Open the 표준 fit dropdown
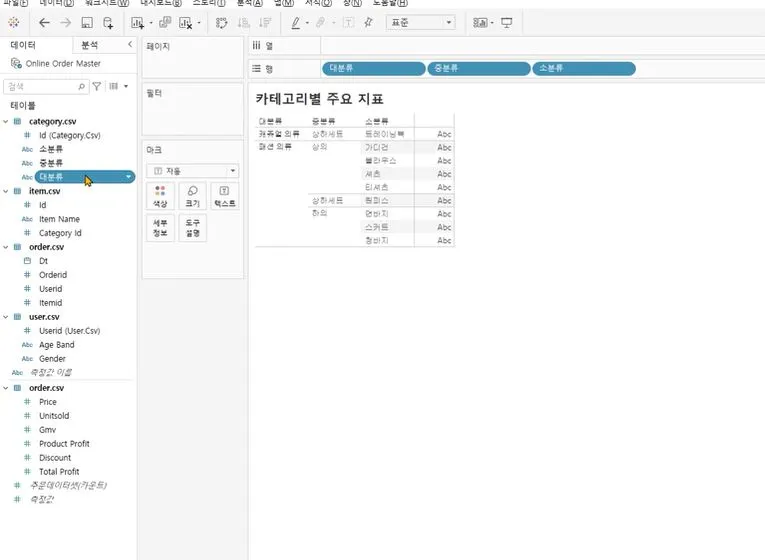Viewport: 765px width, 560px height. 421,22
